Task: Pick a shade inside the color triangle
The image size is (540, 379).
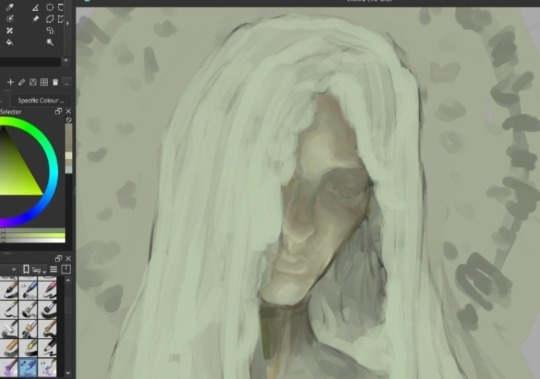Action: (17, 172)
